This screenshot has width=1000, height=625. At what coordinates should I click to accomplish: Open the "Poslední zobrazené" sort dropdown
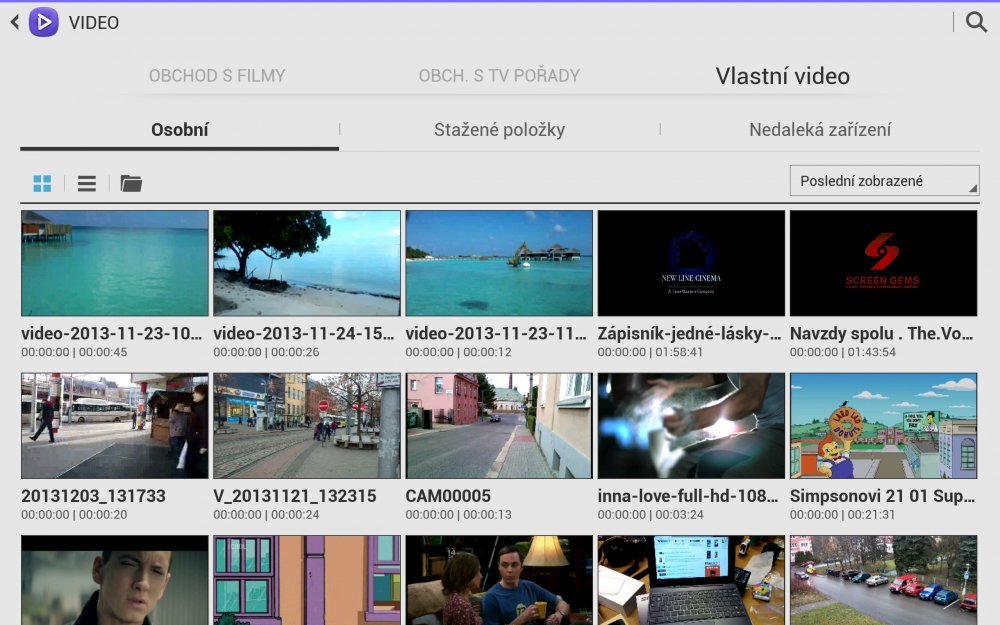coord(884,180)
